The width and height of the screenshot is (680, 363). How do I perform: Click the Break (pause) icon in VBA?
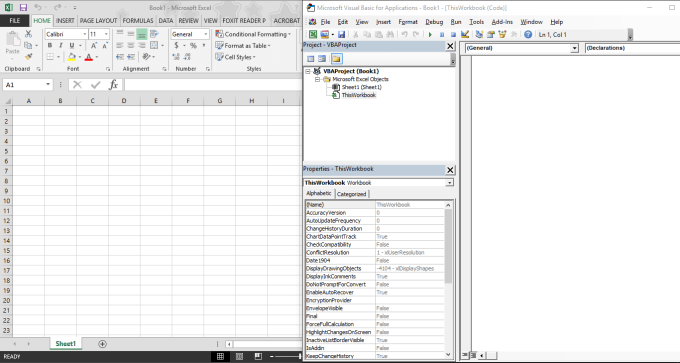(442, 34)
